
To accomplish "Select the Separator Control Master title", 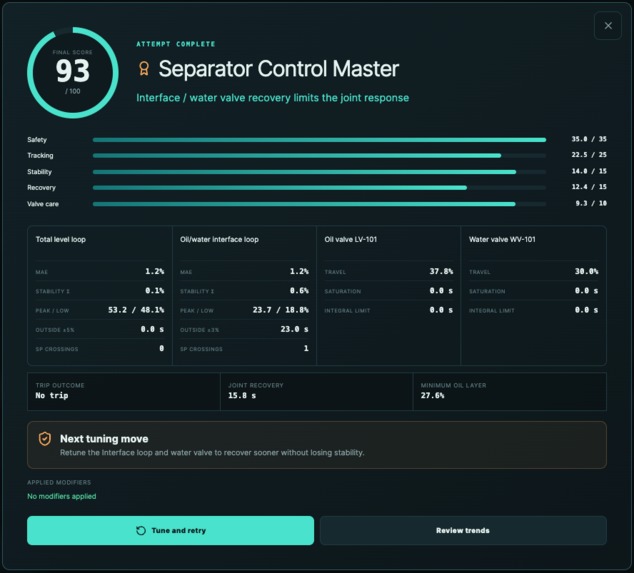I will click(279, 69).
